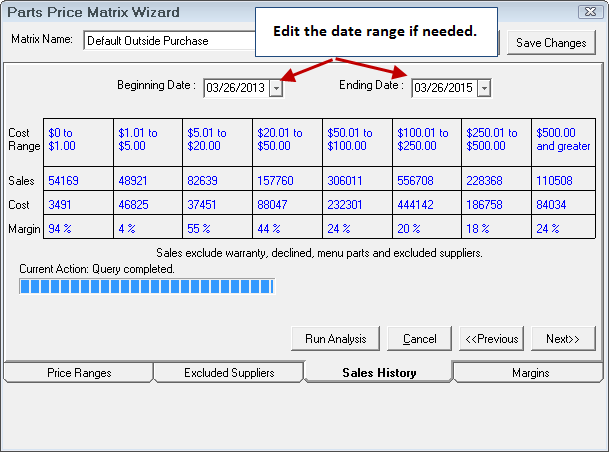The height and width of the screenshot is (452, 609).
Task: Open the Excluded Suppliers tab
Action: (229, 373)
